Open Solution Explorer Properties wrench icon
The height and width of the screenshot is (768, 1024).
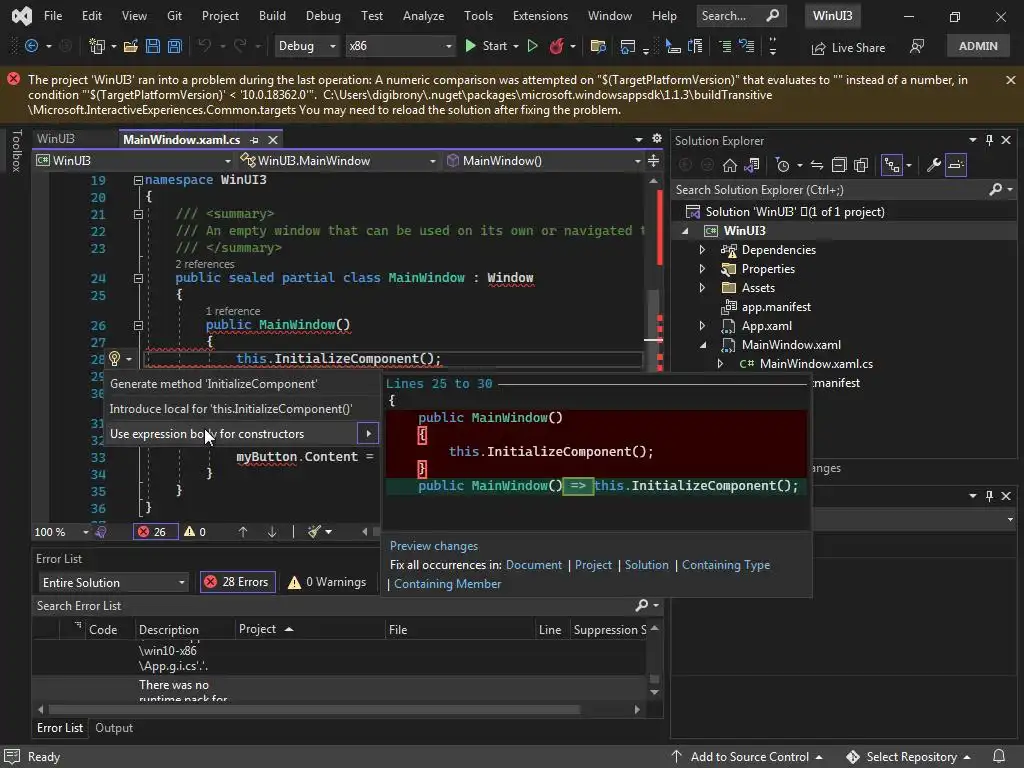coord(933,165)
